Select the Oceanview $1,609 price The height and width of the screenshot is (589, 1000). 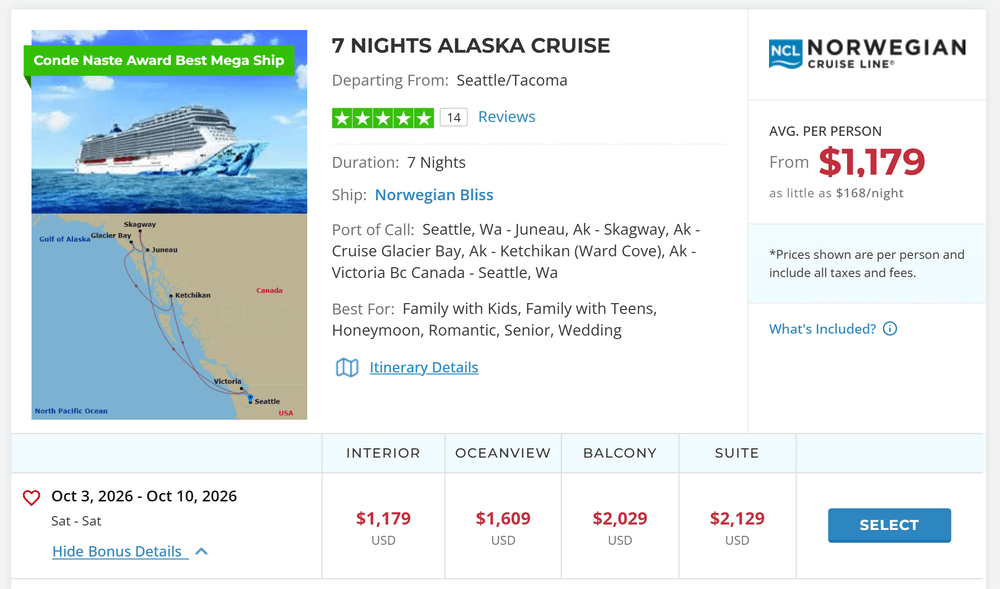click(x=503, y=519)
